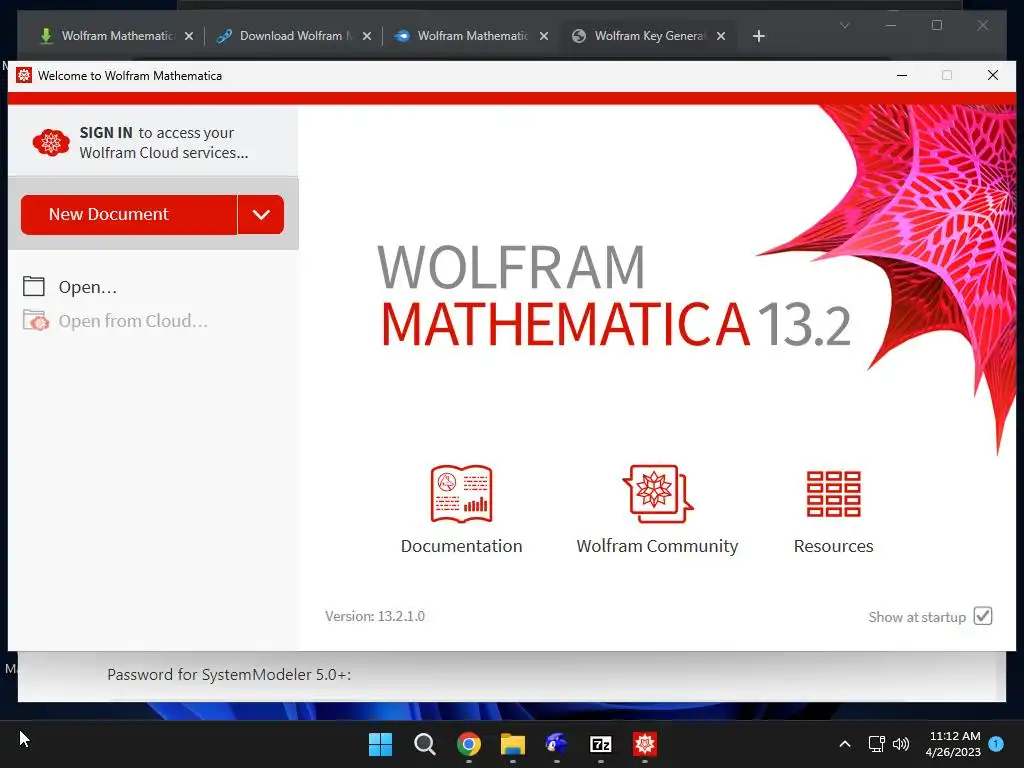Click the Documentation label
Image resolution: width=1024 pixels, height=768 pixels.
click(461, 546)
